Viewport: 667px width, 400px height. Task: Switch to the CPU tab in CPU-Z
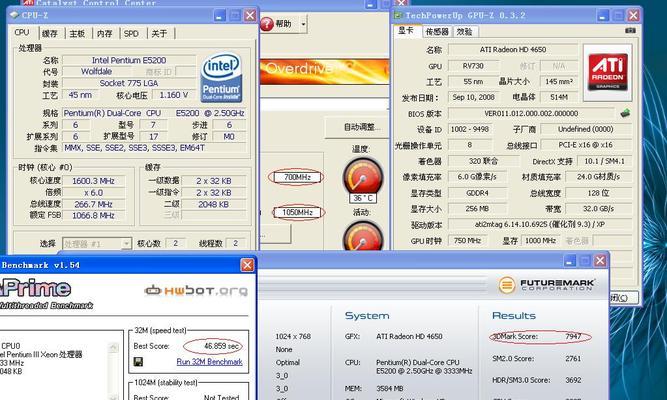22,33
